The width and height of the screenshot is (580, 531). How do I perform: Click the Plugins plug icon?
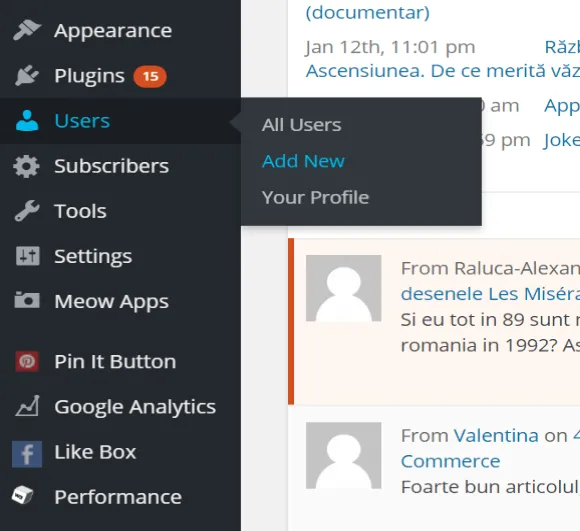click(27, 75)
